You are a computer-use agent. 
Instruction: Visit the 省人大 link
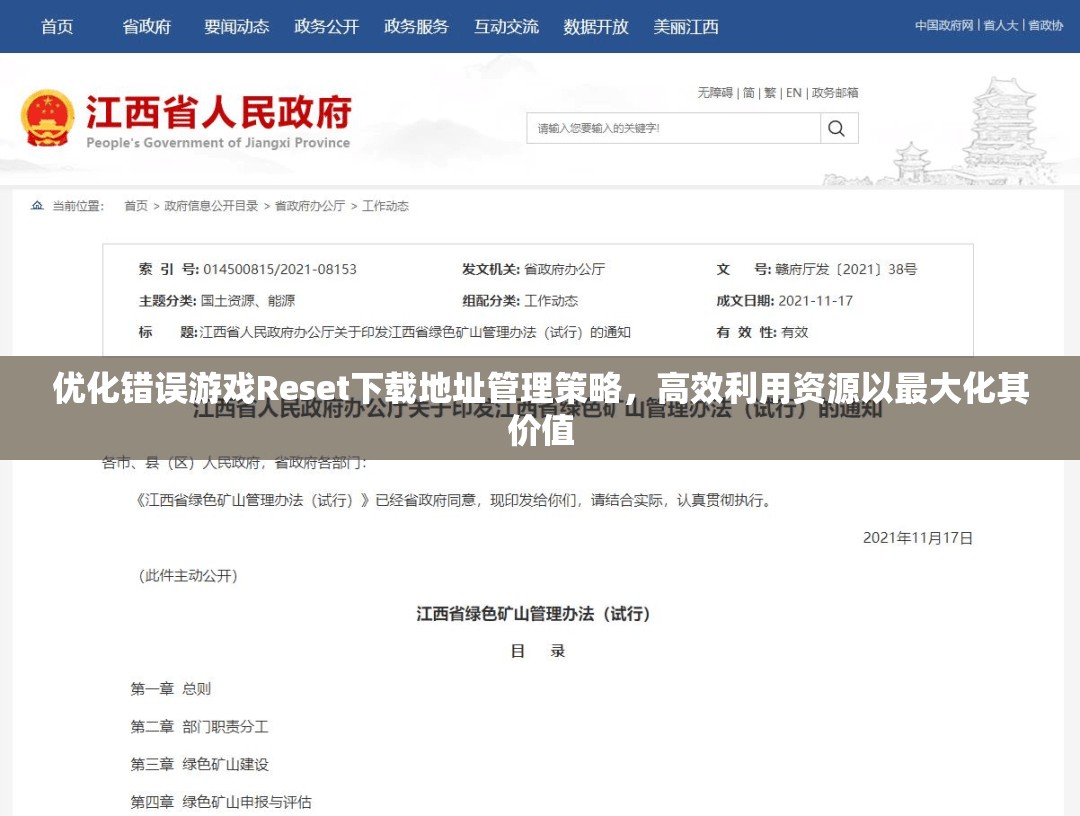coord(1001,25)
